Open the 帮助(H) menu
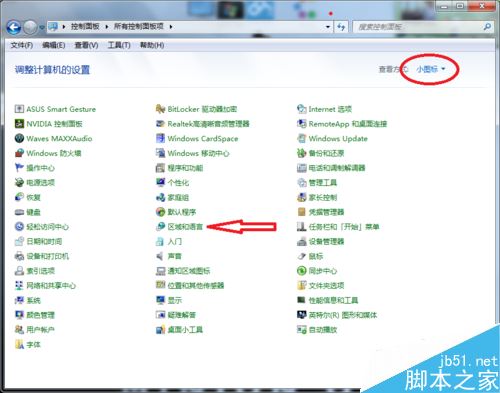Viewport: 500px width, 393px height. click(152, 45)
